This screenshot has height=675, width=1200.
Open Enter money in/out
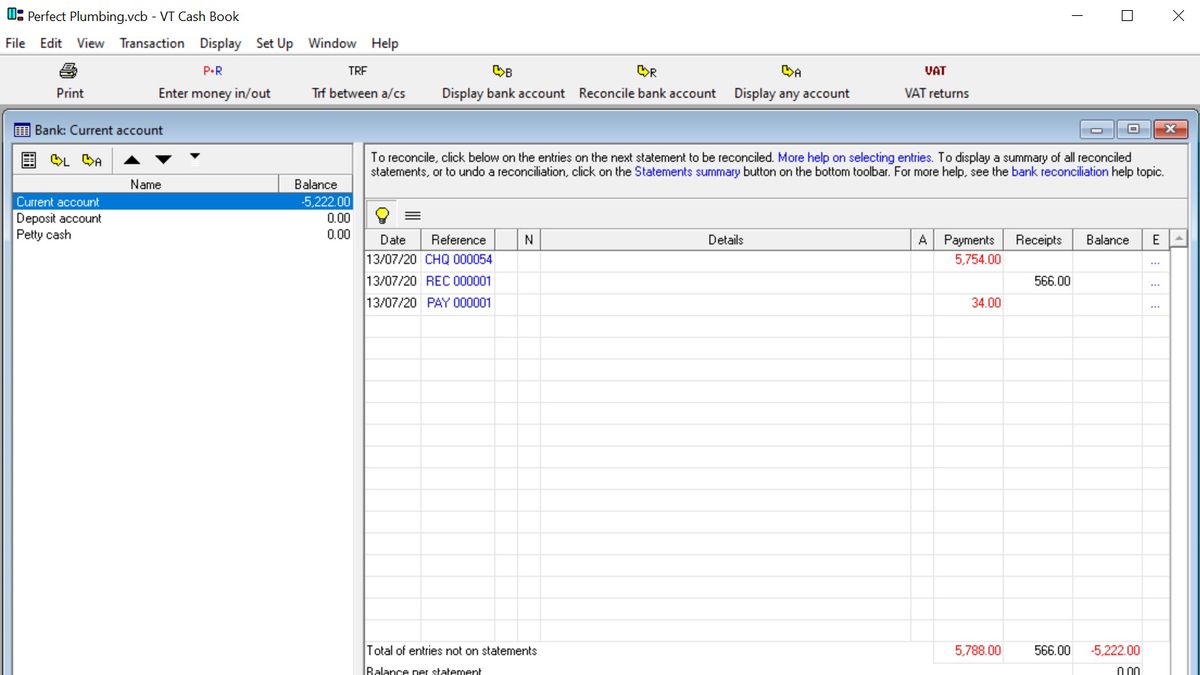(x=214, y=81)
